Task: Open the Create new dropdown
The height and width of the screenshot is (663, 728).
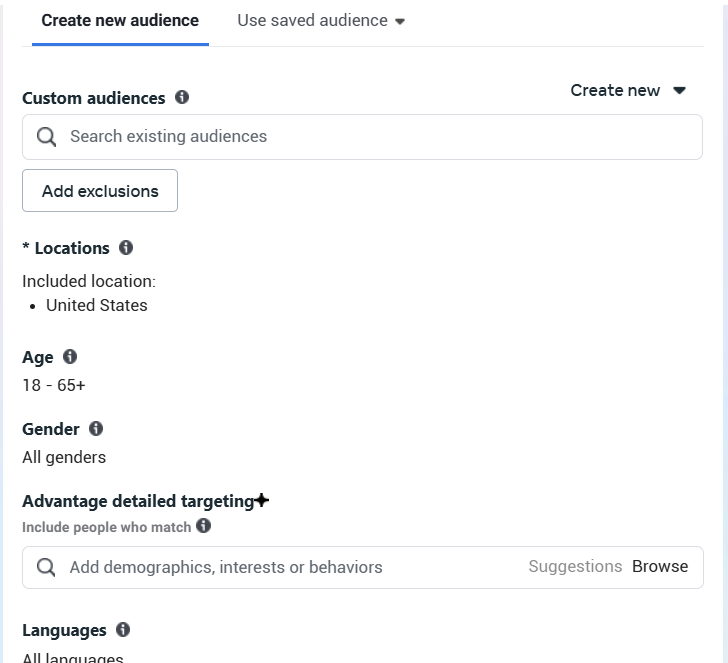Action: (x=628, y=90)
